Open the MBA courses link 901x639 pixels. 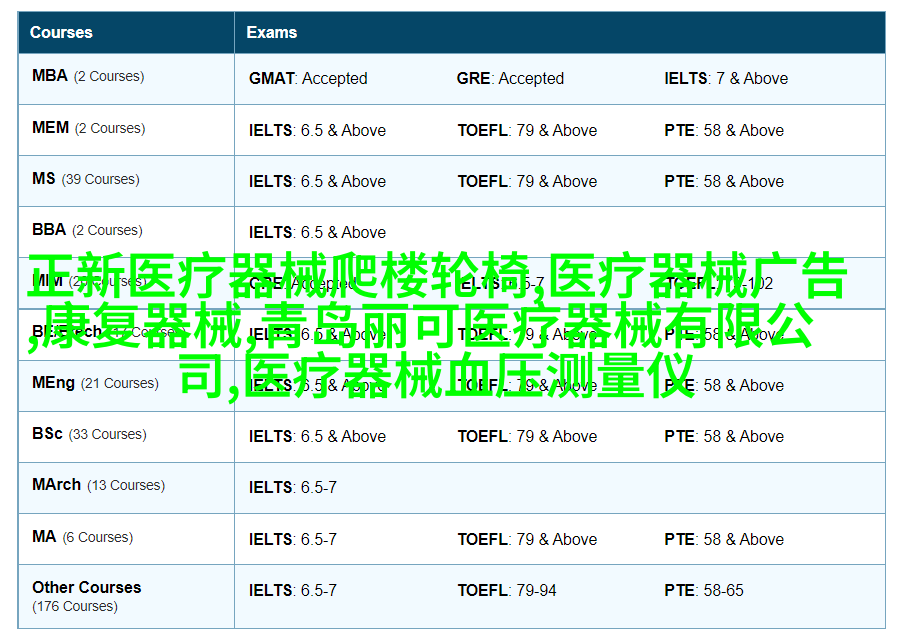click(88, 76)
